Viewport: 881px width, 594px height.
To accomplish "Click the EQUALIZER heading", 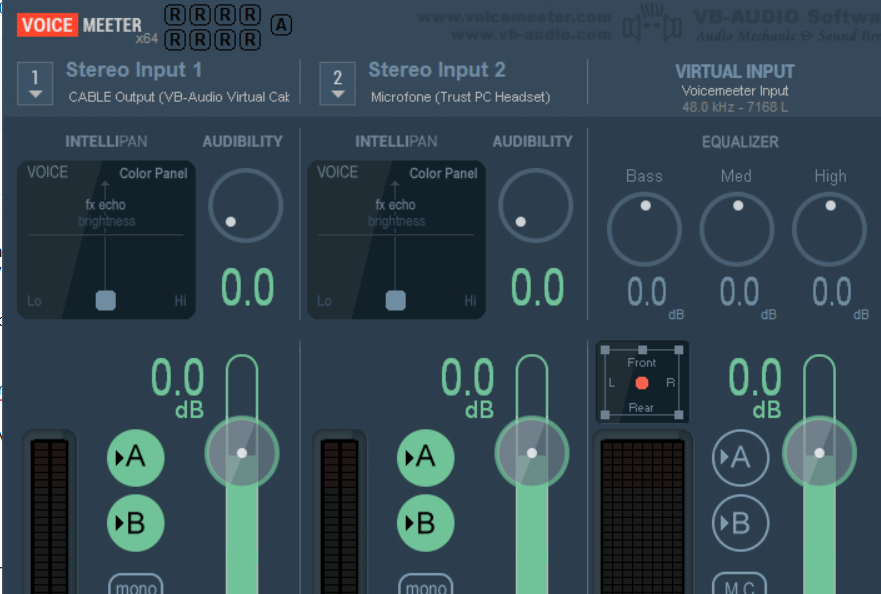I will coord(740,142).
